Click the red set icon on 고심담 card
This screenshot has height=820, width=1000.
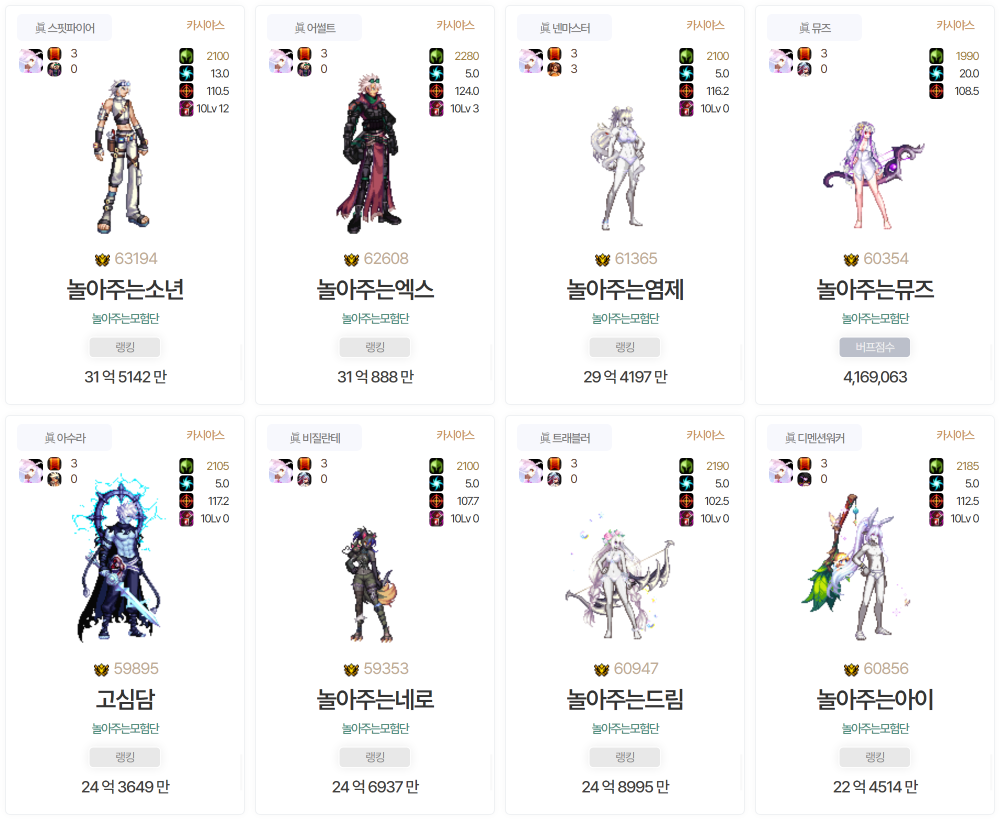click(55, 464)
